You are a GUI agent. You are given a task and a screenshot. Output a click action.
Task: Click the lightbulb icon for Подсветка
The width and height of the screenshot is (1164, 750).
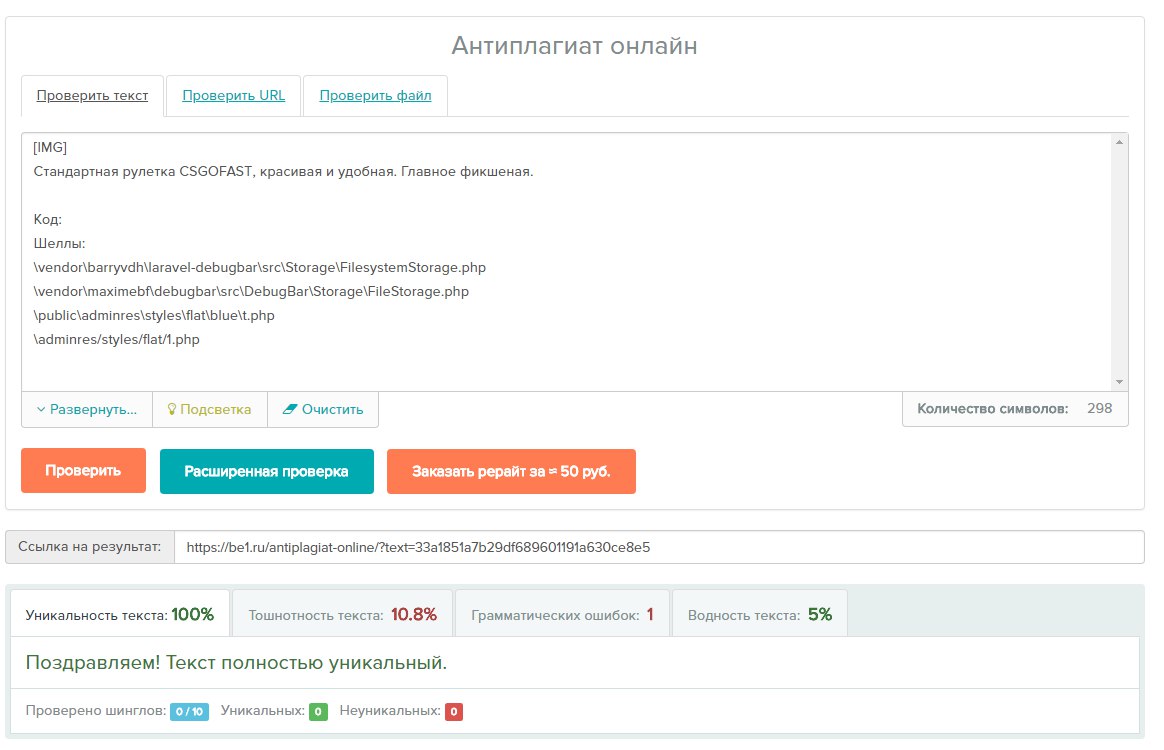click(x=171, y=410)
